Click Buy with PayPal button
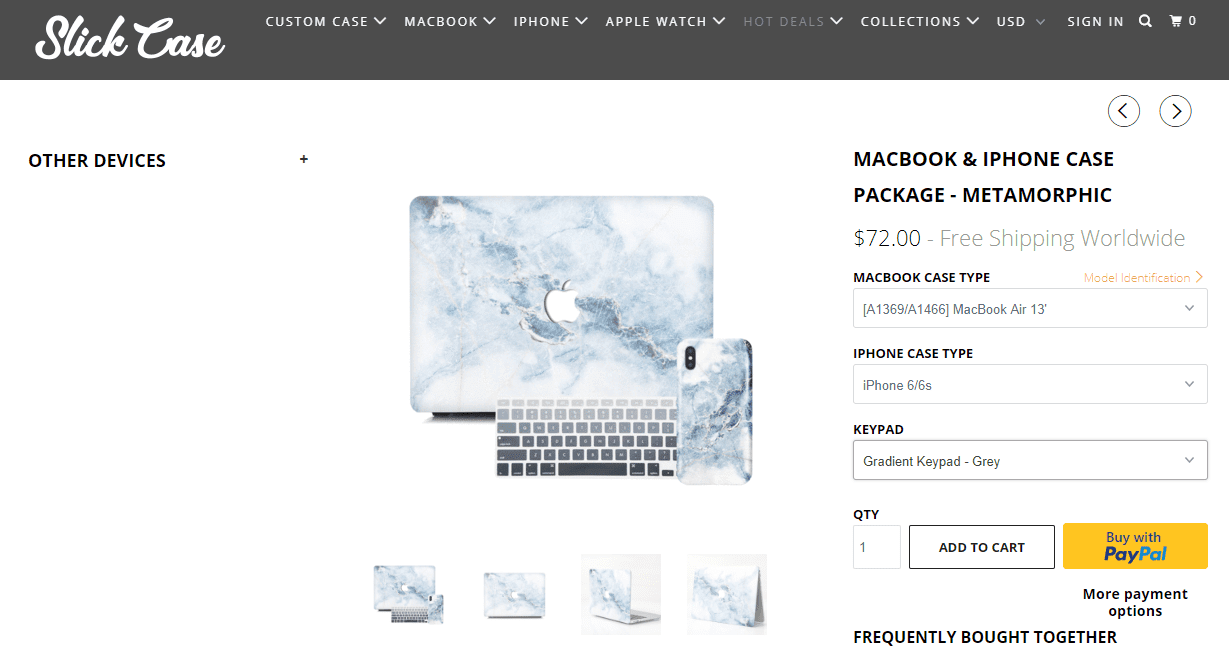1229x647 pixels. pyautogui.click(x=1135, y=546)
